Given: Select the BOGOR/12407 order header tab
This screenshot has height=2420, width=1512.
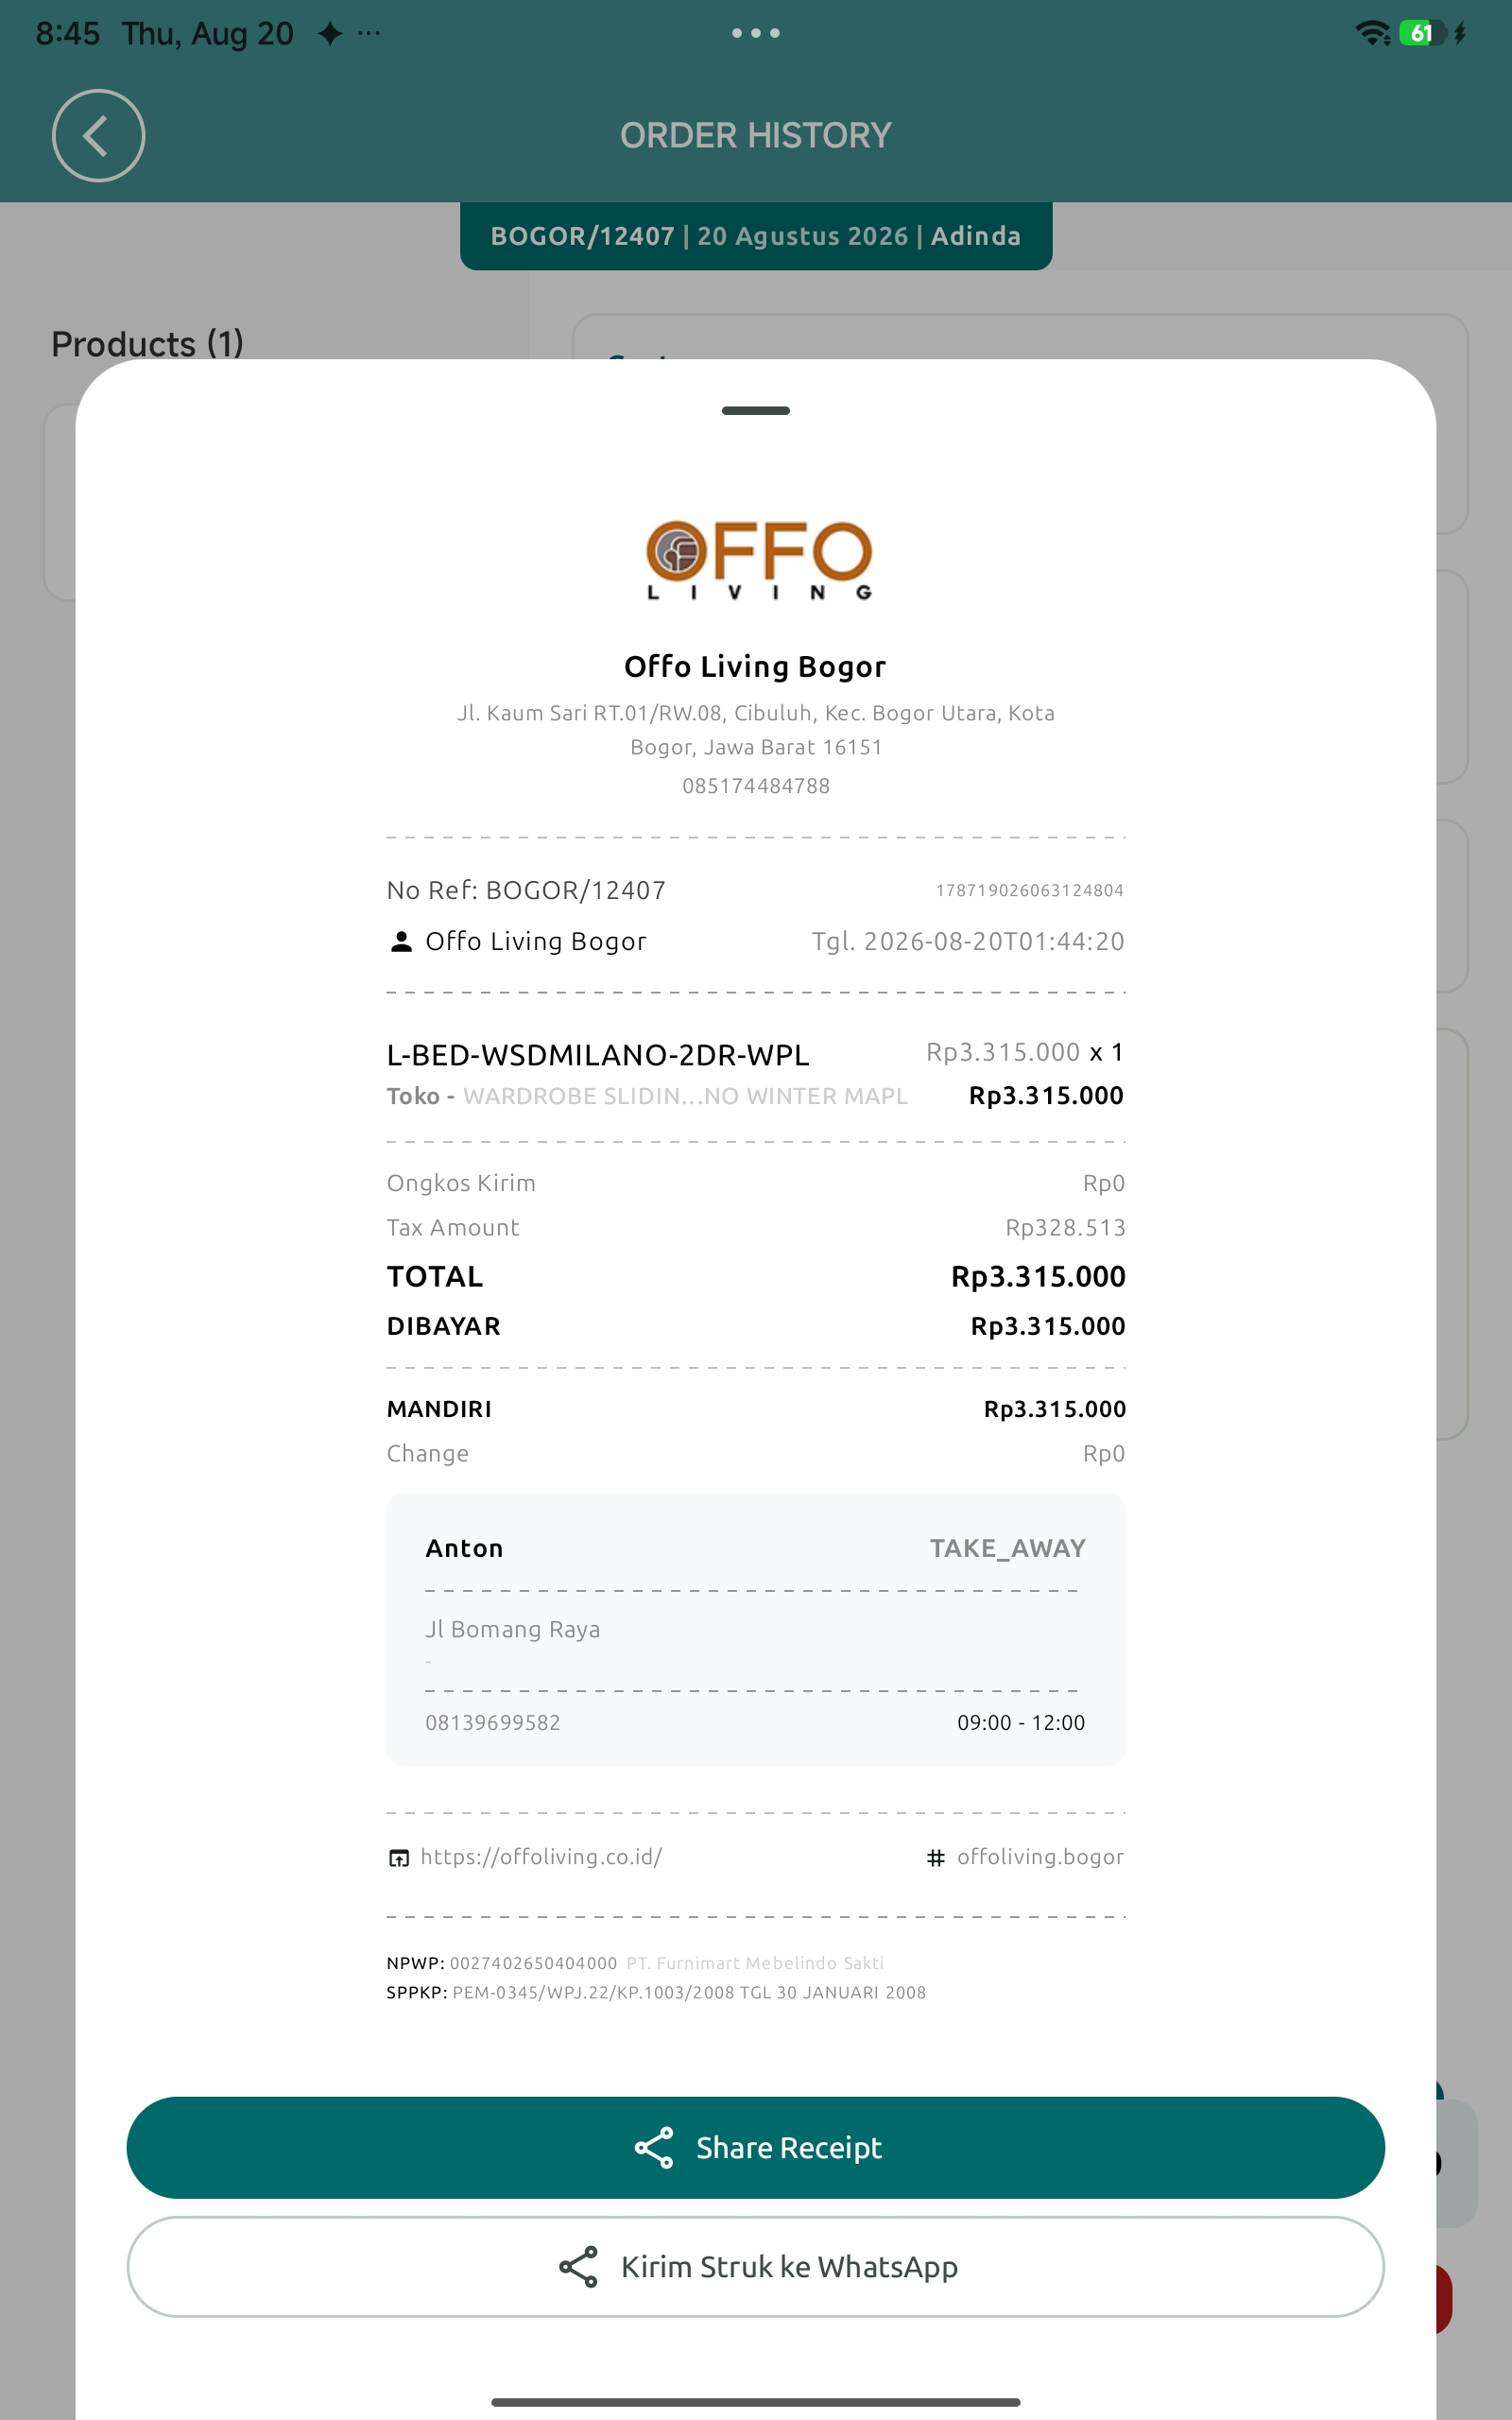Looking at the screenshot, I should [755, 236].
